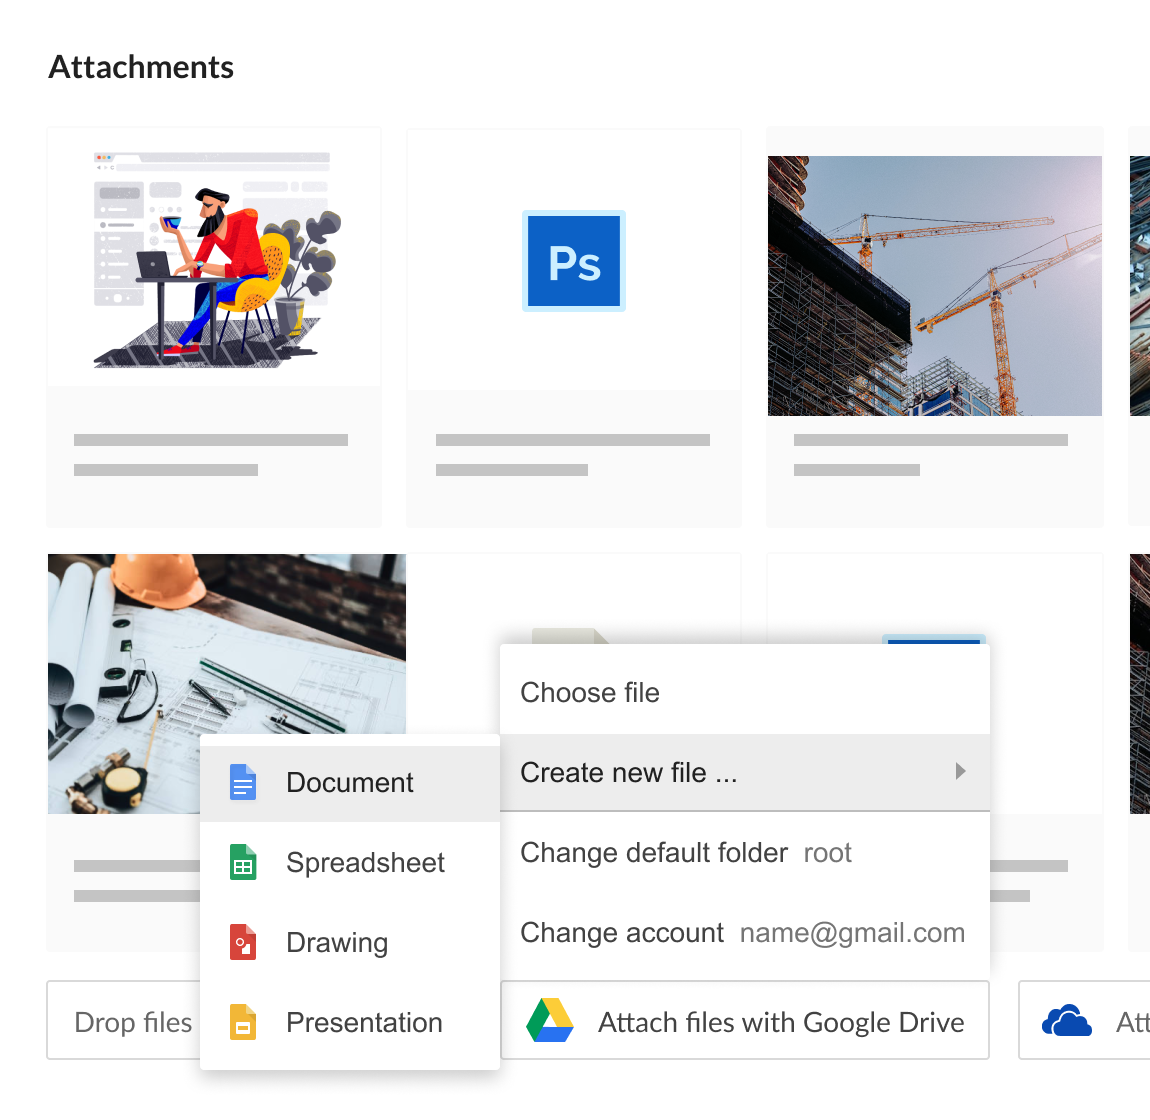Image resolution: width=1150 pixels, height=1120 pixels.
Task: Open the construction cranes photo attachment
Action: tap(934, 284)
